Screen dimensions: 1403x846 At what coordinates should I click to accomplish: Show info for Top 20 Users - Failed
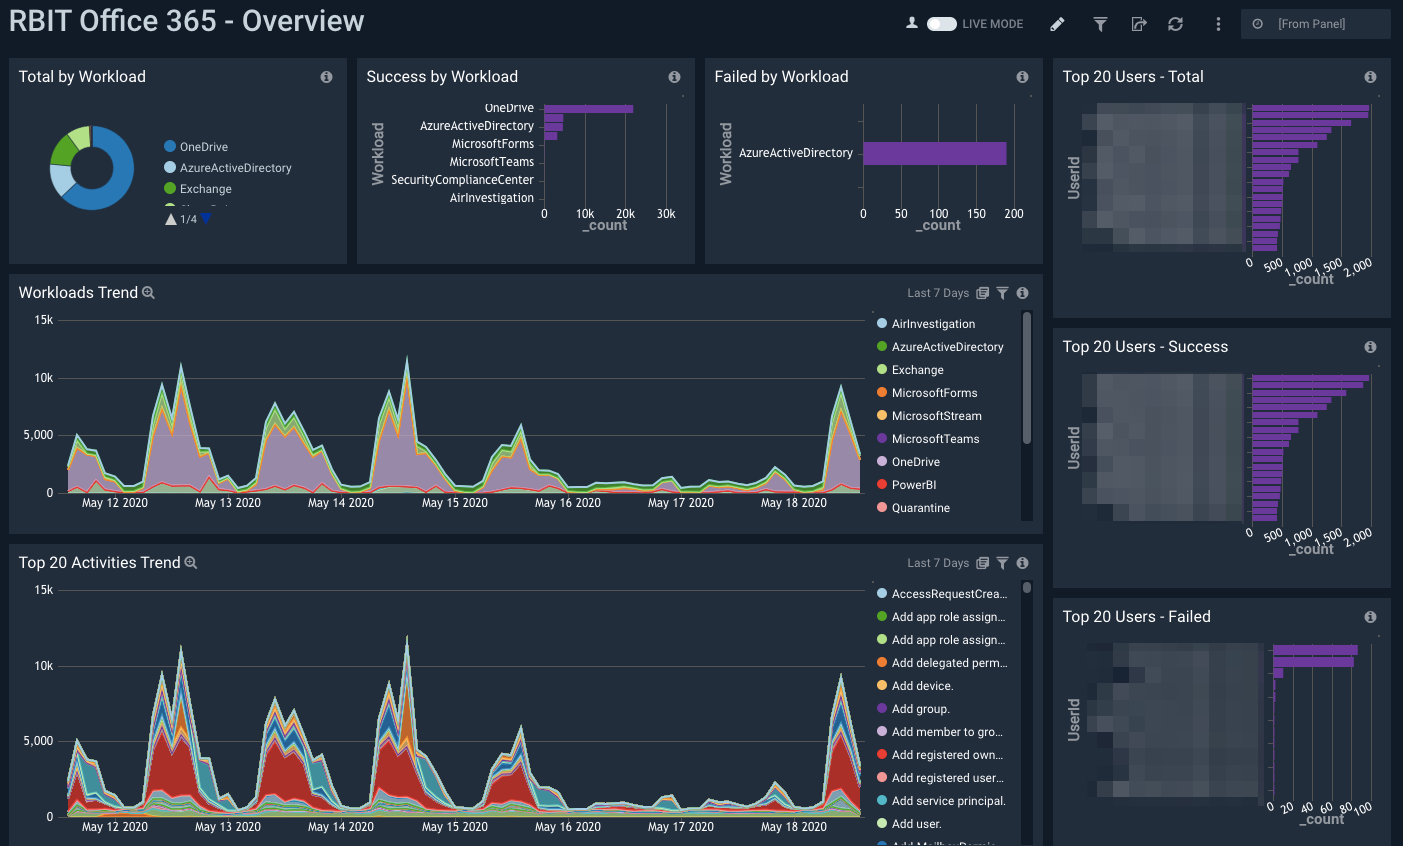(1370, 617)
